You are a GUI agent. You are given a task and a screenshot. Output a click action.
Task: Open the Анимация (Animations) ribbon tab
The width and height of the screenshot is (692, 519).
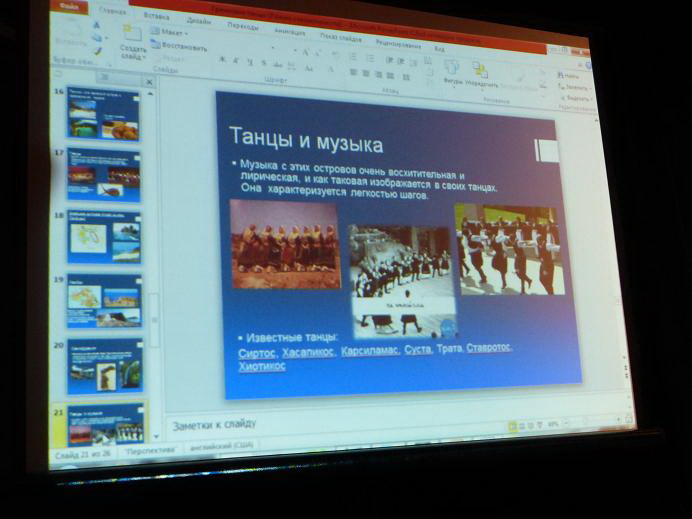[x=290, y=32]
